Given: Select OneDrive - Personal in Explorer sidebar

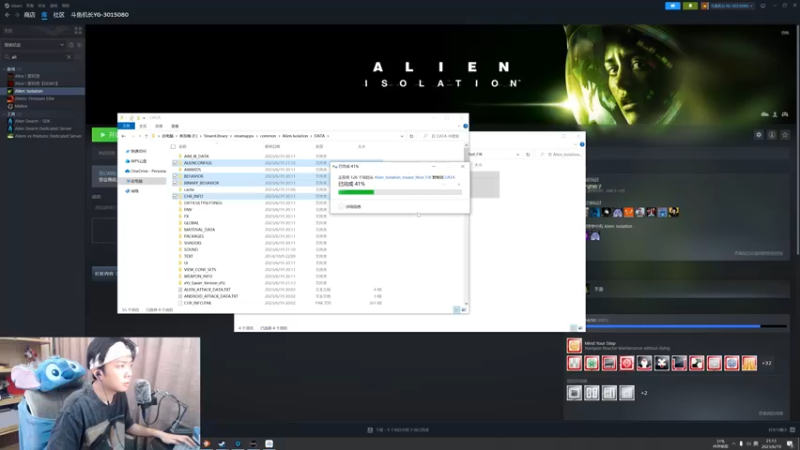Looking at the screenshot, I should point(146,171).
